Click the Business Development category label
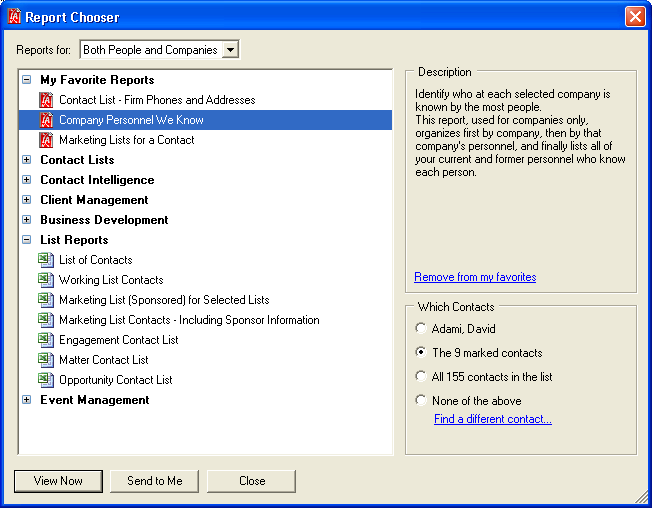Screen dimensions: 652x508 (x=104, y=219)
